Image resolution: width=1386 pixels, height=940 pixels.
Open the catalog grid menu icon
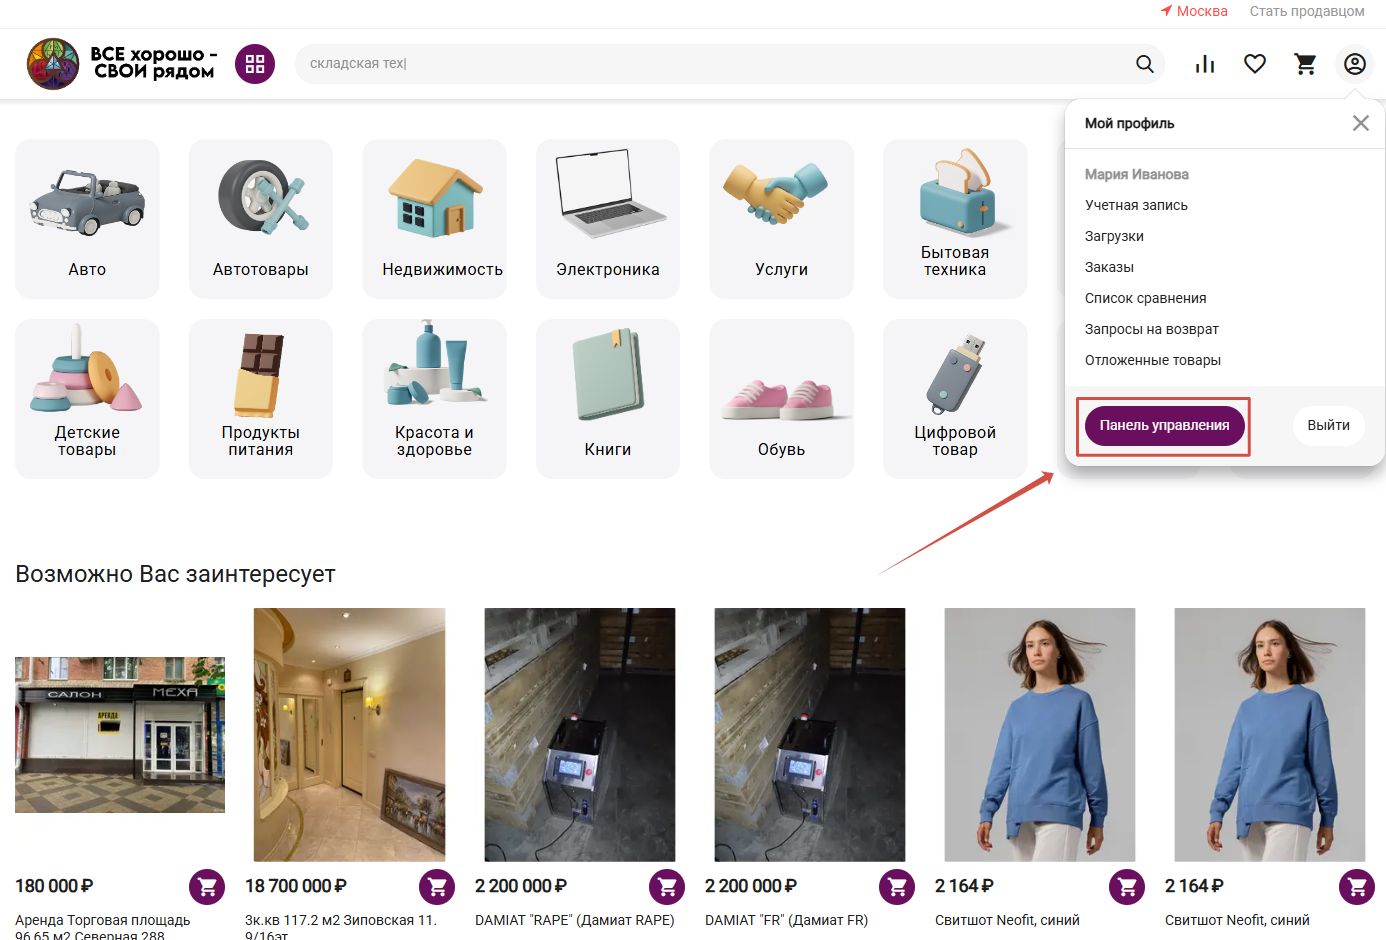255,64
